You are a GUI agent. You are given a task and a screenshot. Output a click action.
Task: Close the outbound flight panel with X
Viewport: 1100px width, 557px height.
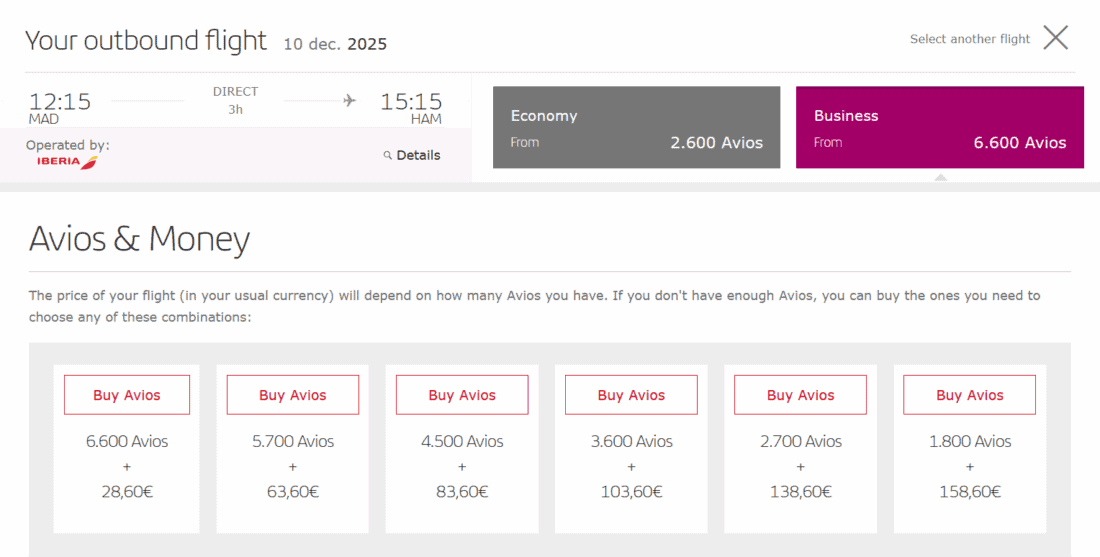tap(1055, 38)
